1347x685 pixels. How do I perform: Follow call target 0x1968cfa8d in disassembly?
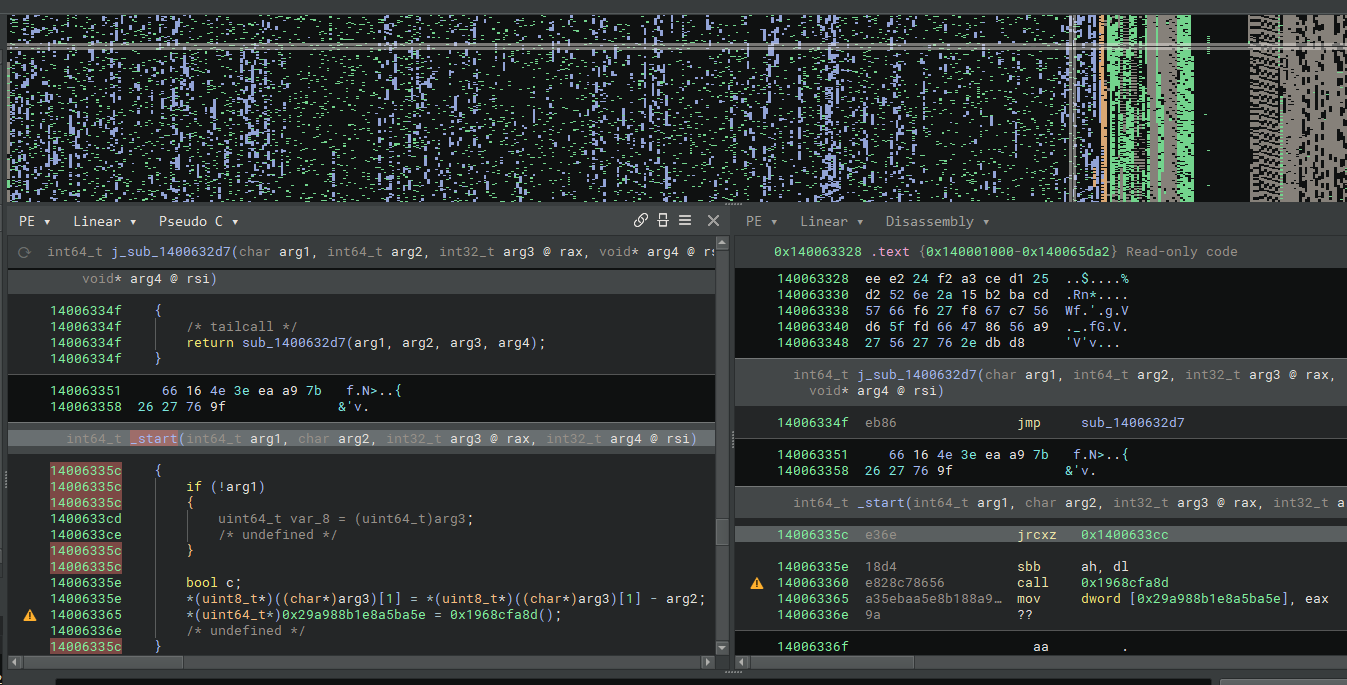coord(1124,583)
